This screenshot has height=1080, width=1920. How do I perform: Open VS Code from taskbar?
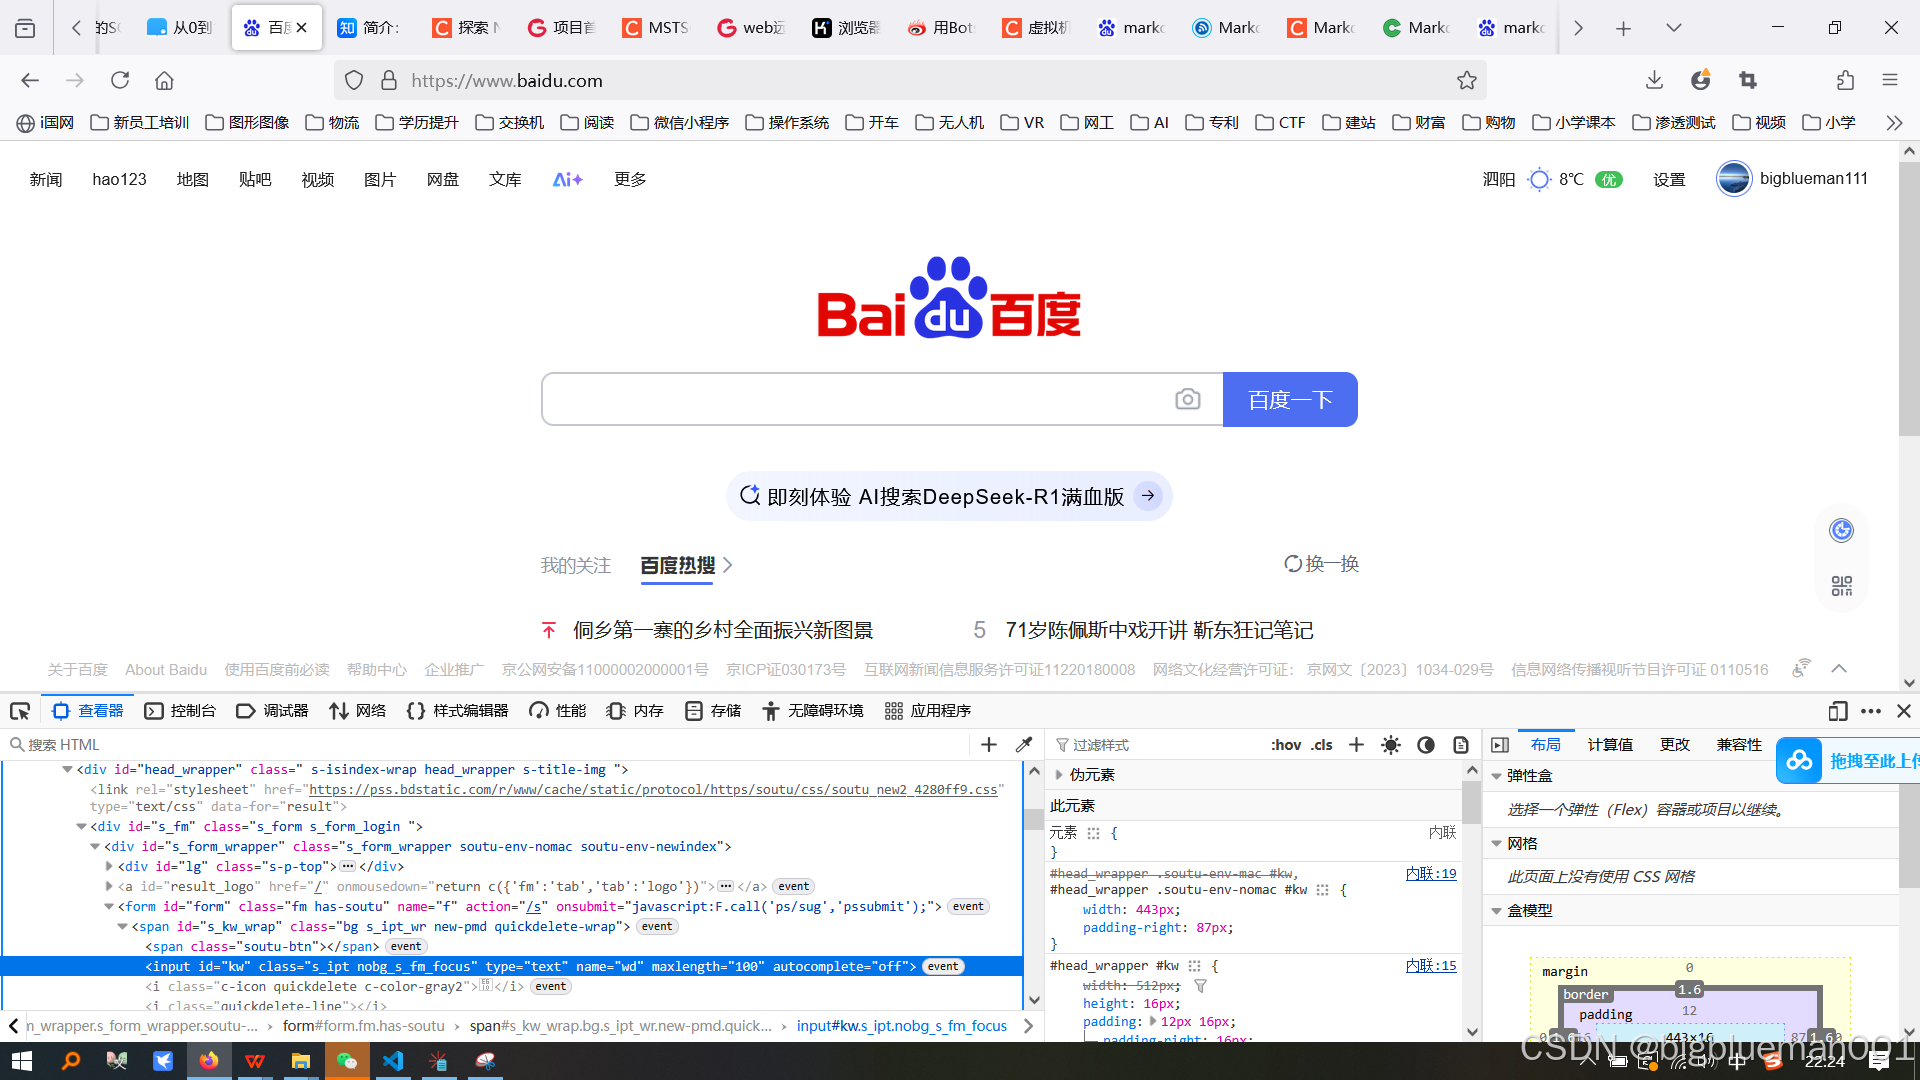click(393, 1061)
